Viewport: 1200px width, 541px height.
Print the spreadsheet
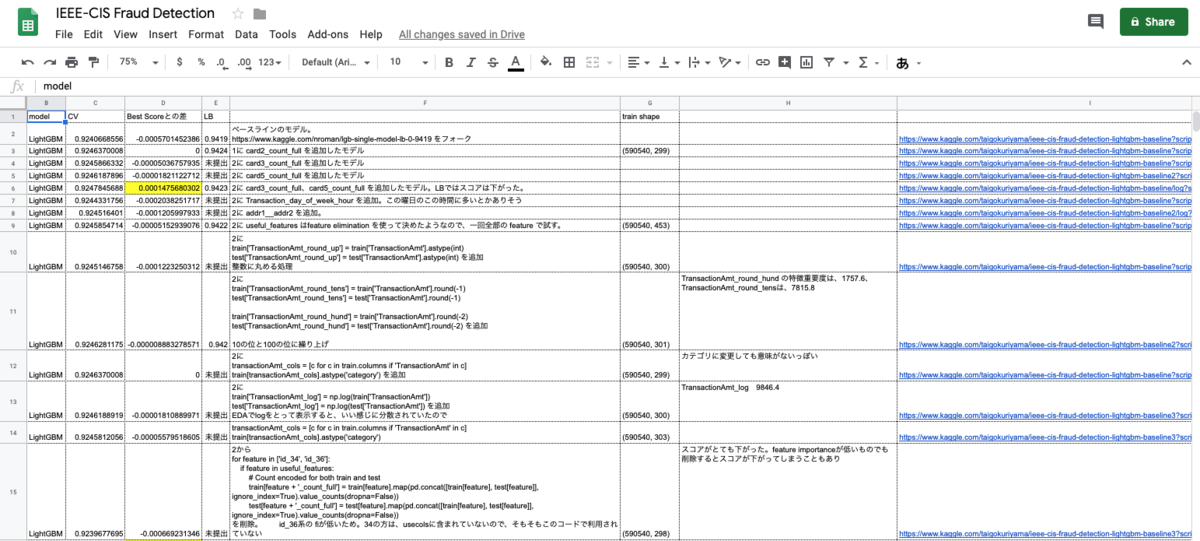coord(72,62)
